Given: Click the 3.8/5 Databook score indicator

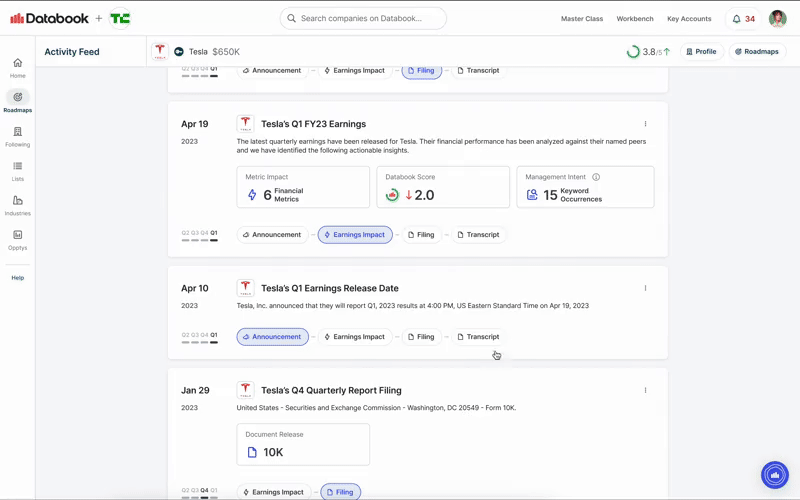Looking at the screenshot, I should (648, 52).
